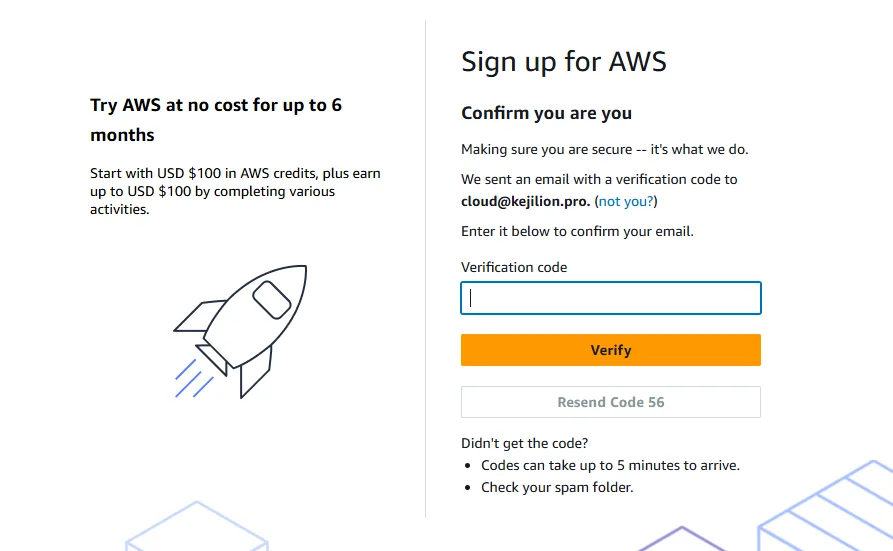The width and height of the screenshot is (893, 551).
Task: Click the rocket illustration
Action: click(x=245, y=325)
